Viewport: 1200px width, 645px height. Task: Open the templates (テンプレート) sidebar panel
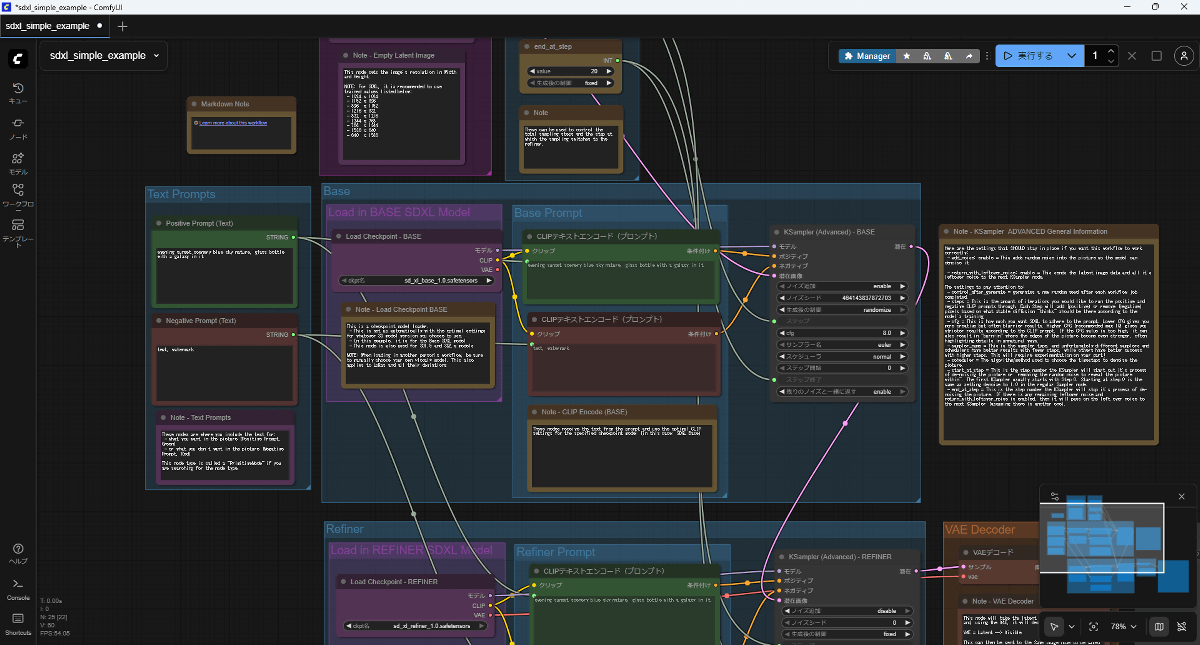18,231
